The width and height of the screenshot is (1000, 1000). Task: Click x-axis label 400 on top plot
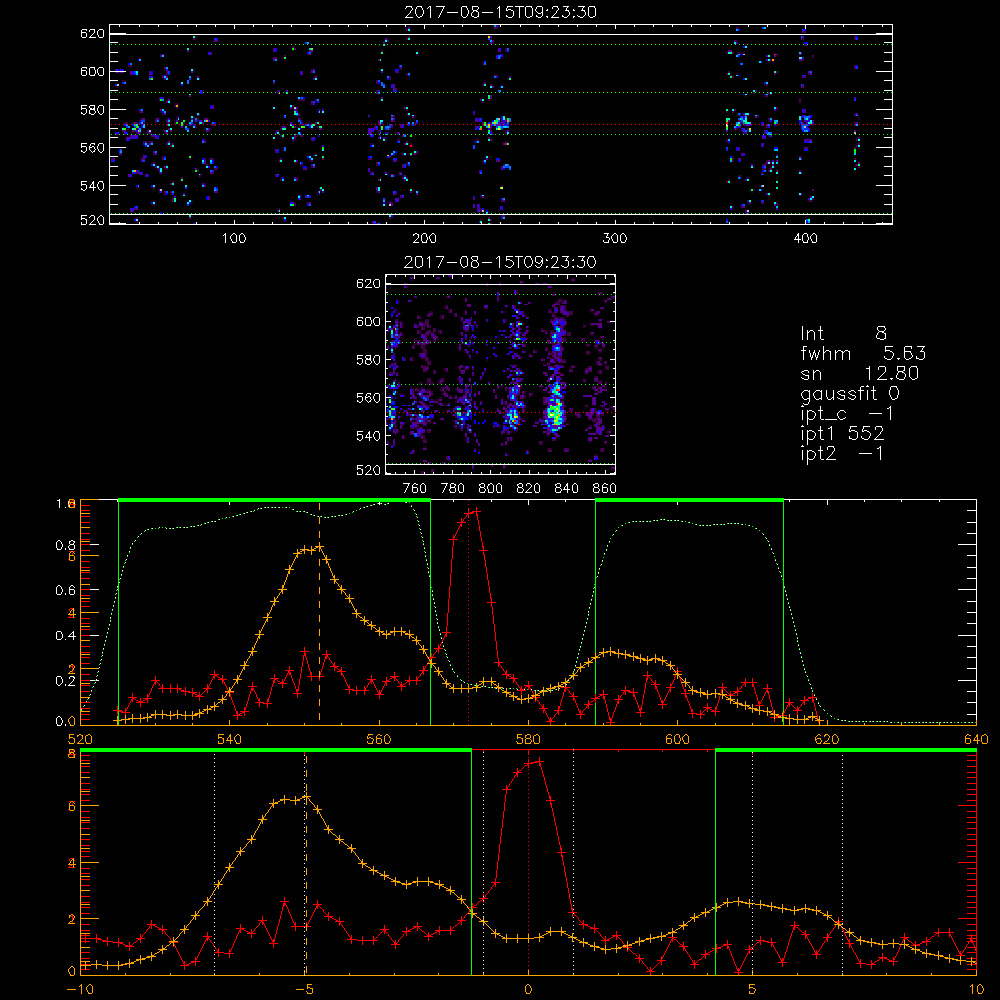(805, 239)
